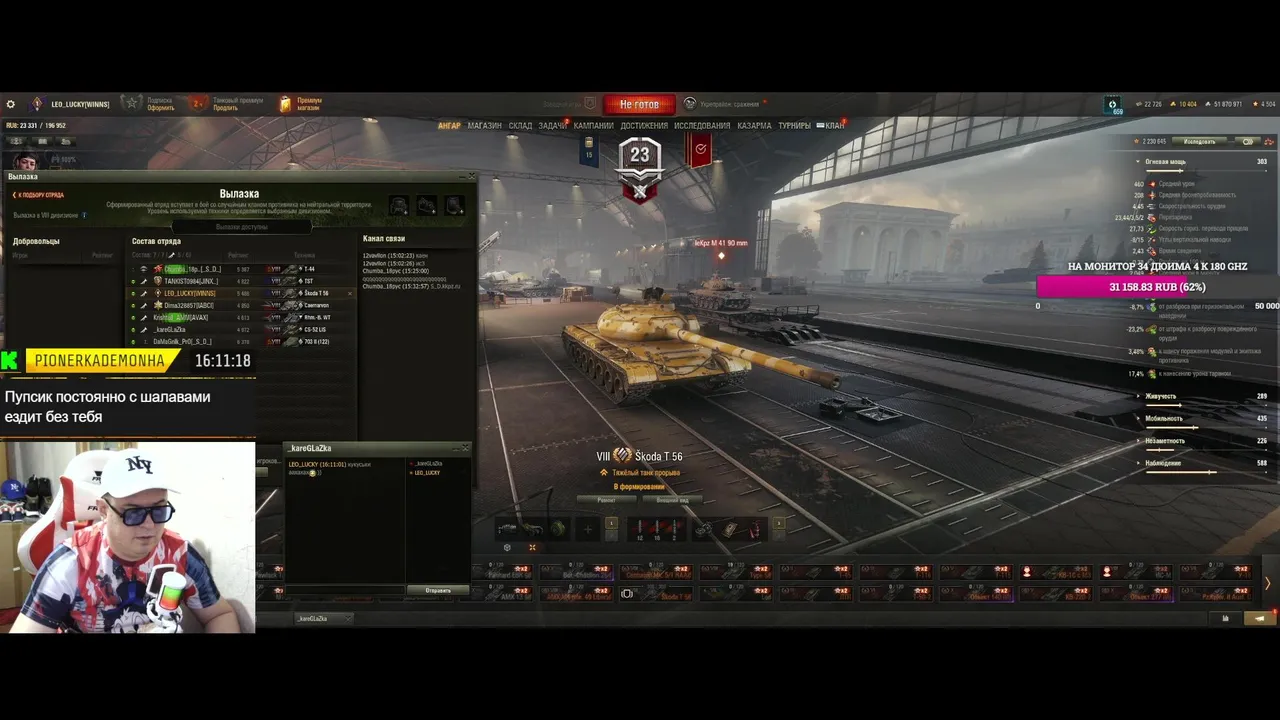The width and height of the screenshot is (1280, 720).
Task: Open Премиум магазин gold bag icon
Action: [x=285, y=104]
